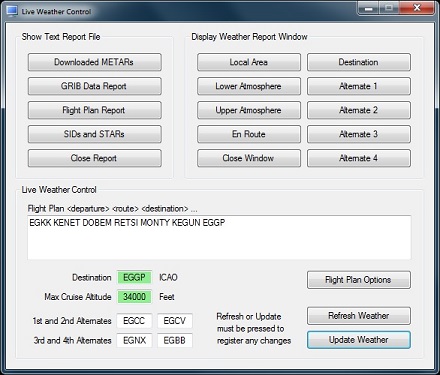This screenshot has width=440, height=375.
Task: Click the 'Show Text Report File' group label
Action: pos(61,37)
